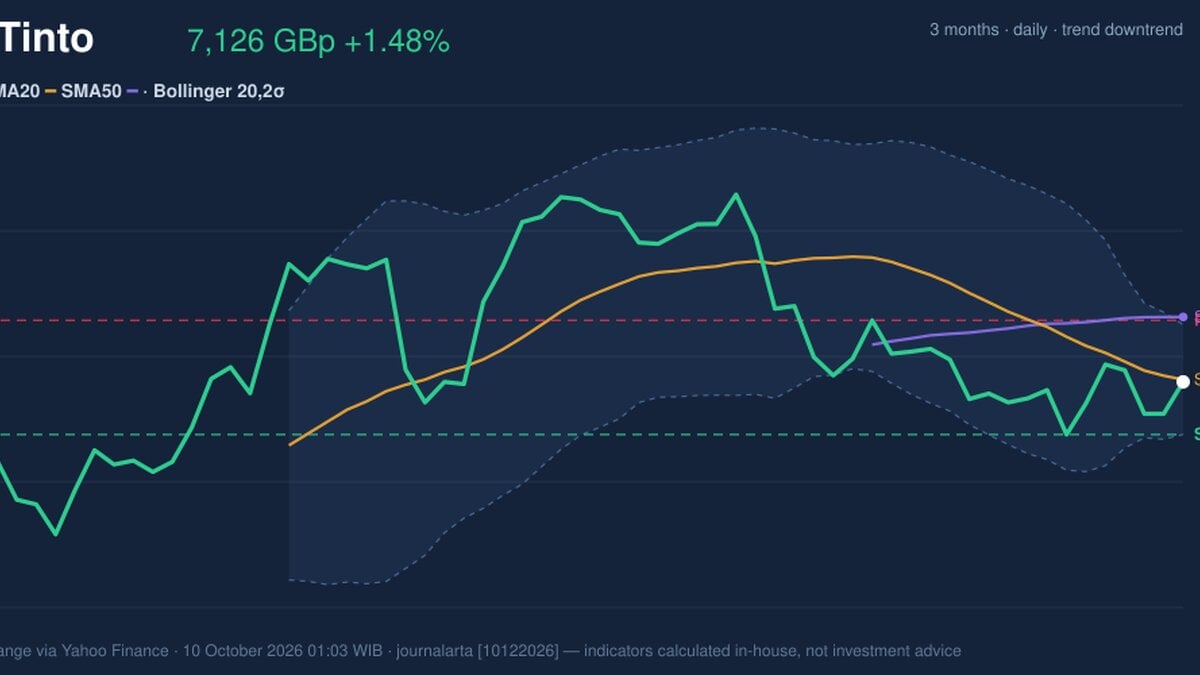The width and height of the screenshot is (1200, 675).
Task: Click the green S support label at right
Action: pyautogui.click(x=1197, y=434)
